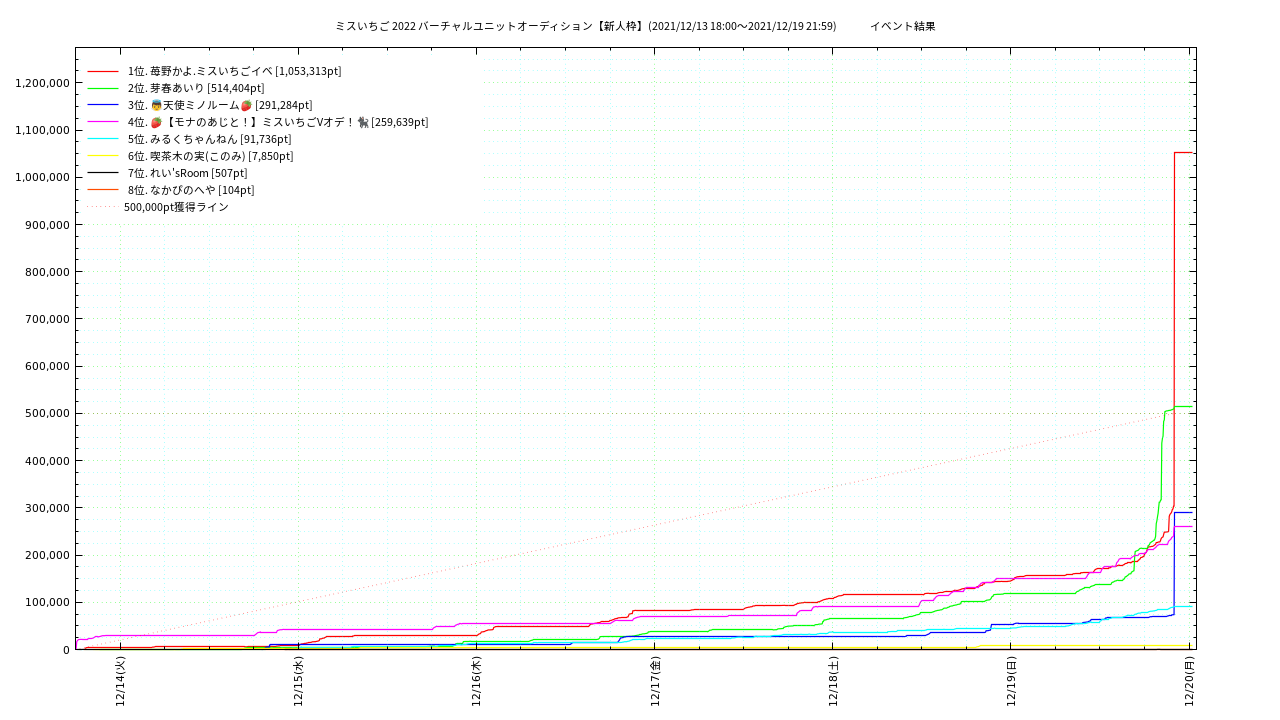Click the strawberry emoji before 【モナのあじと！】
This screenshot has height=720, width=1280.
[156, 122]
